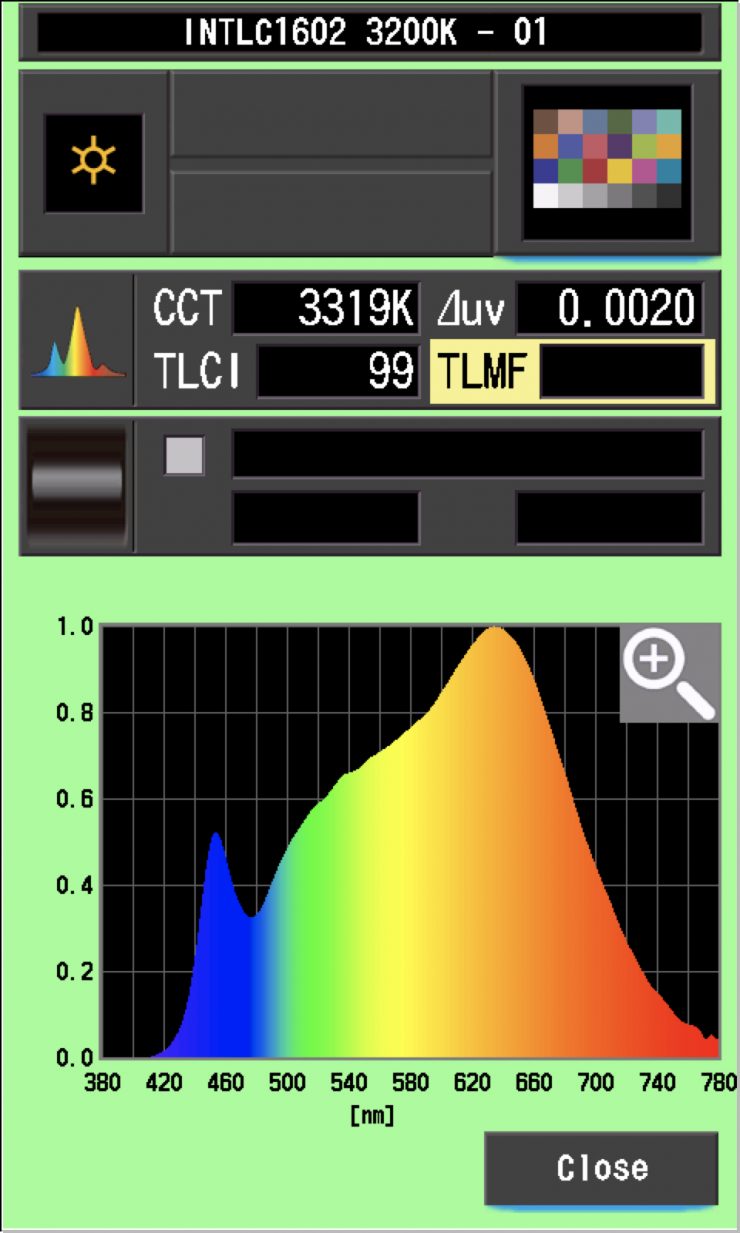Click the Δuv value showing 0.0020
Image resolution: width=740 pixels, height=1233 pixels.
click(609, 309)
